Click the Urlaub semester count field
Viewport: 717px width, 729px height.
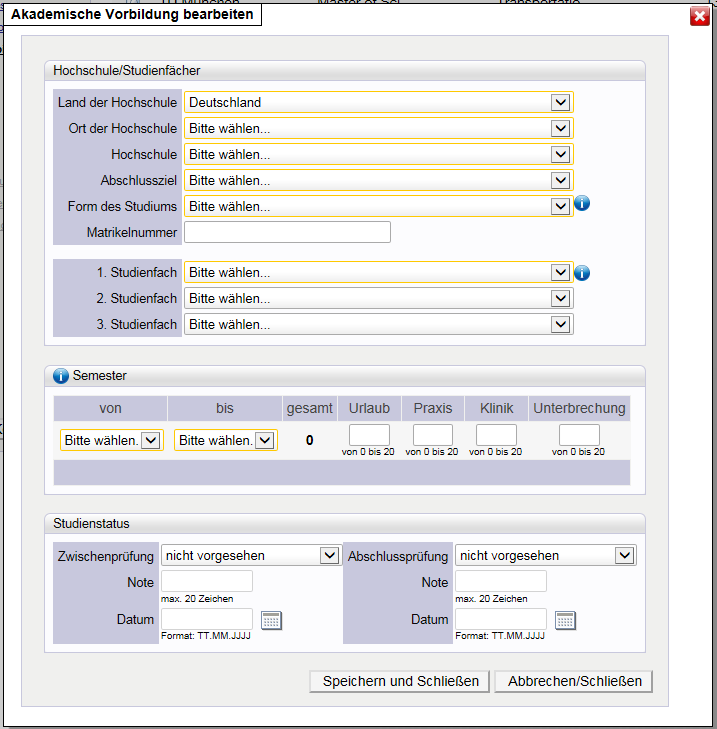click(x=368, y=435)
